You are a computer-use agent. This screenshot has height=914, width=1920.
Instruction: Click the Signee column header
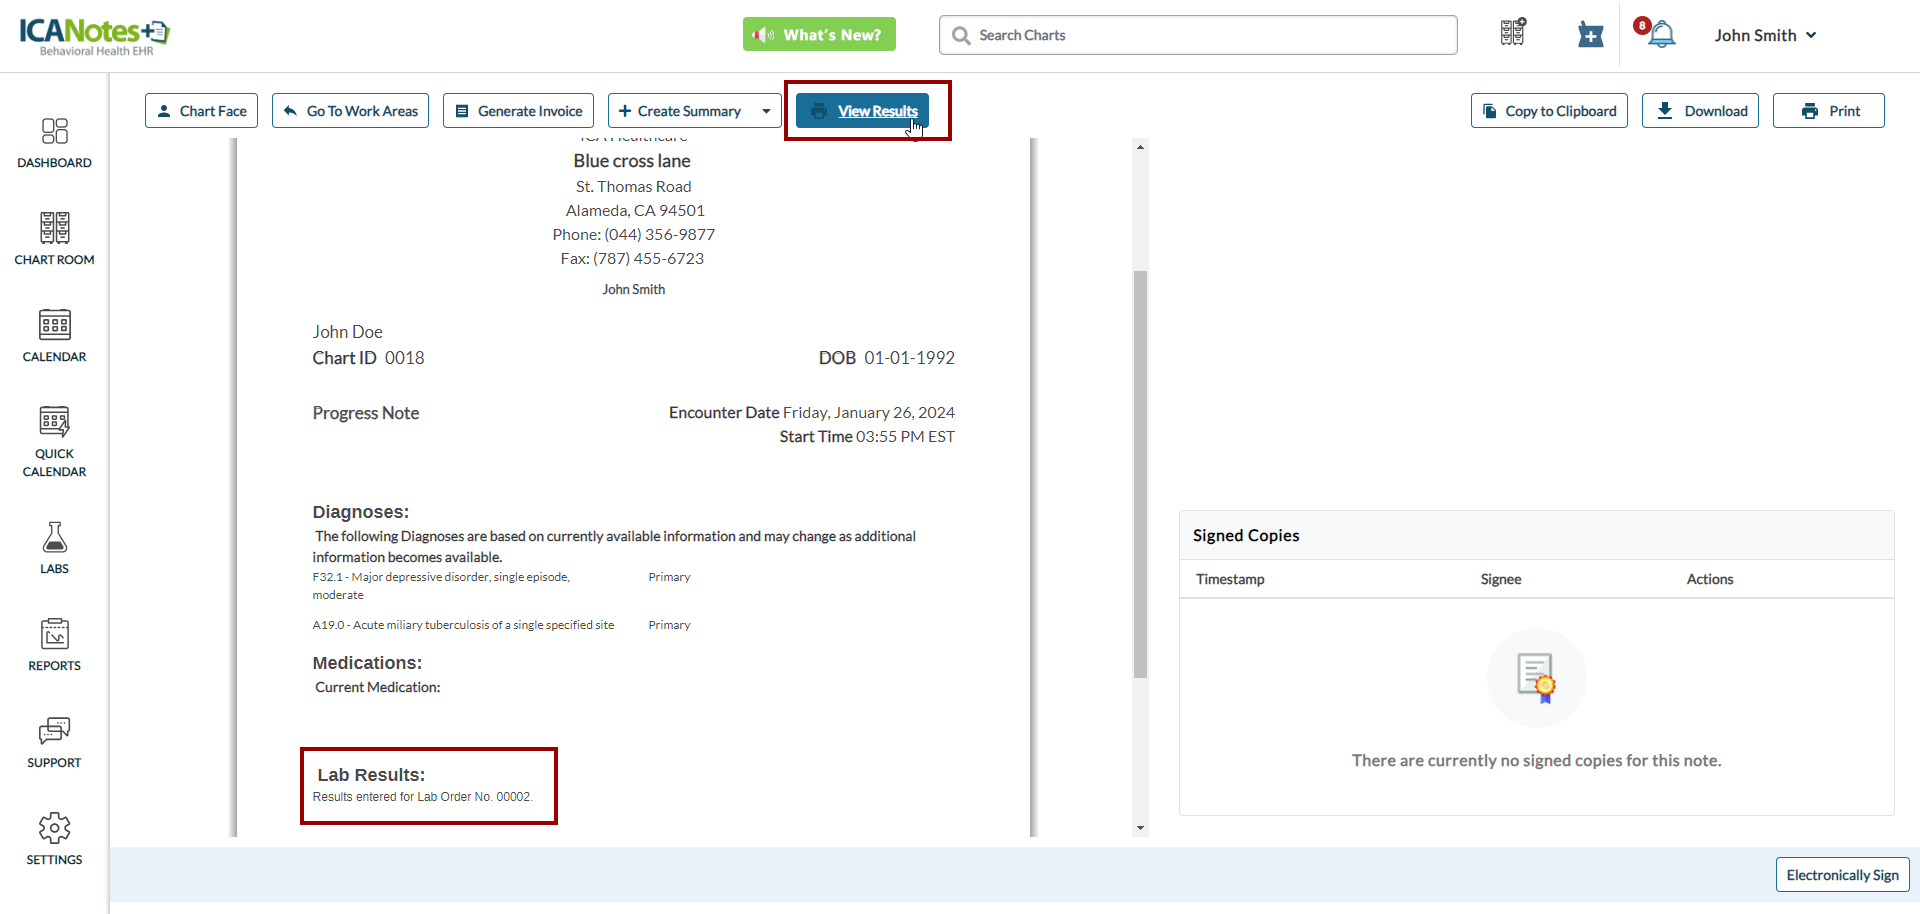pyautogui.click(x=1501, y=579)
